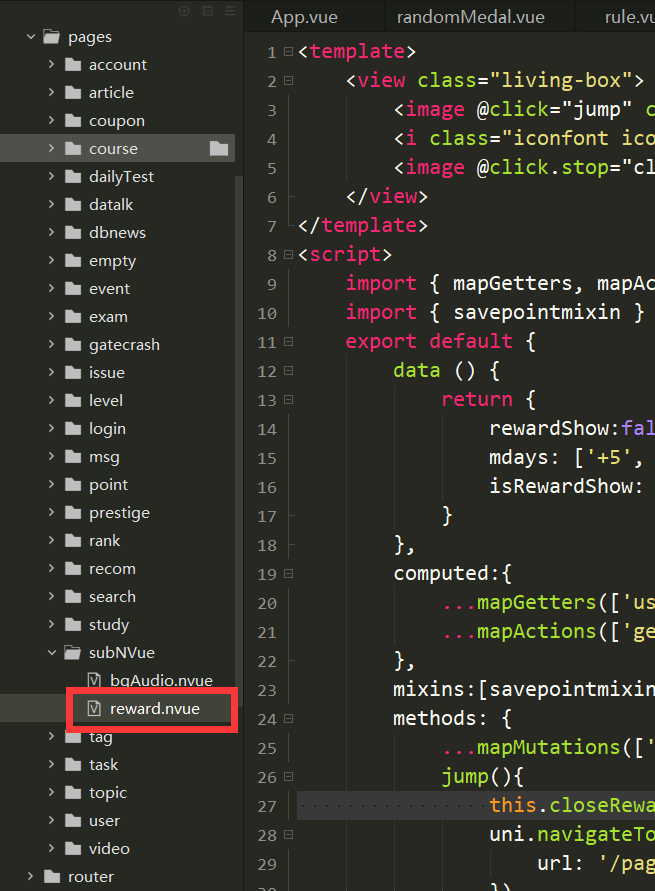
Task: Click the rank folder icon
Action: 73,540
